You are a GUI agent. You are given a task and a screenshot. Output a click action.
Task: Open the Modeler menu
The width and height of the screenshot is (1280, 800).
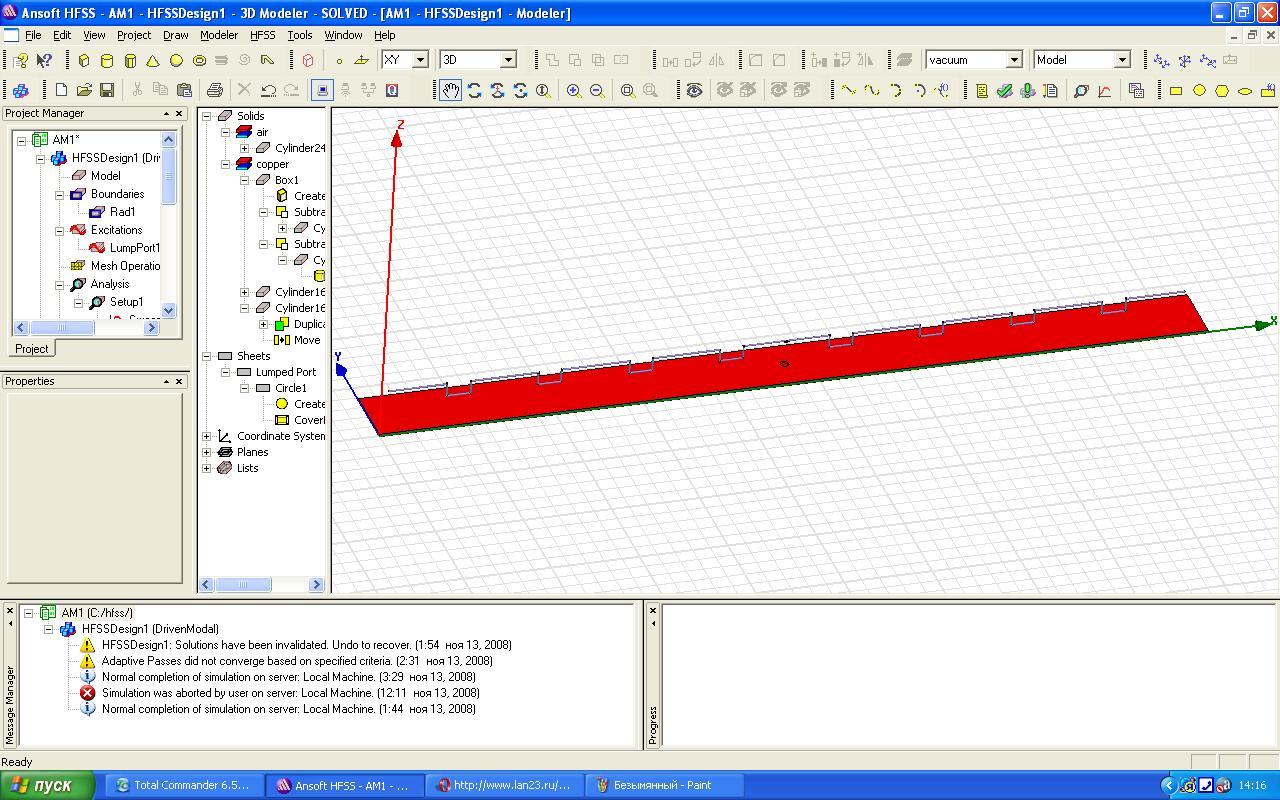(x=219, y=35)
